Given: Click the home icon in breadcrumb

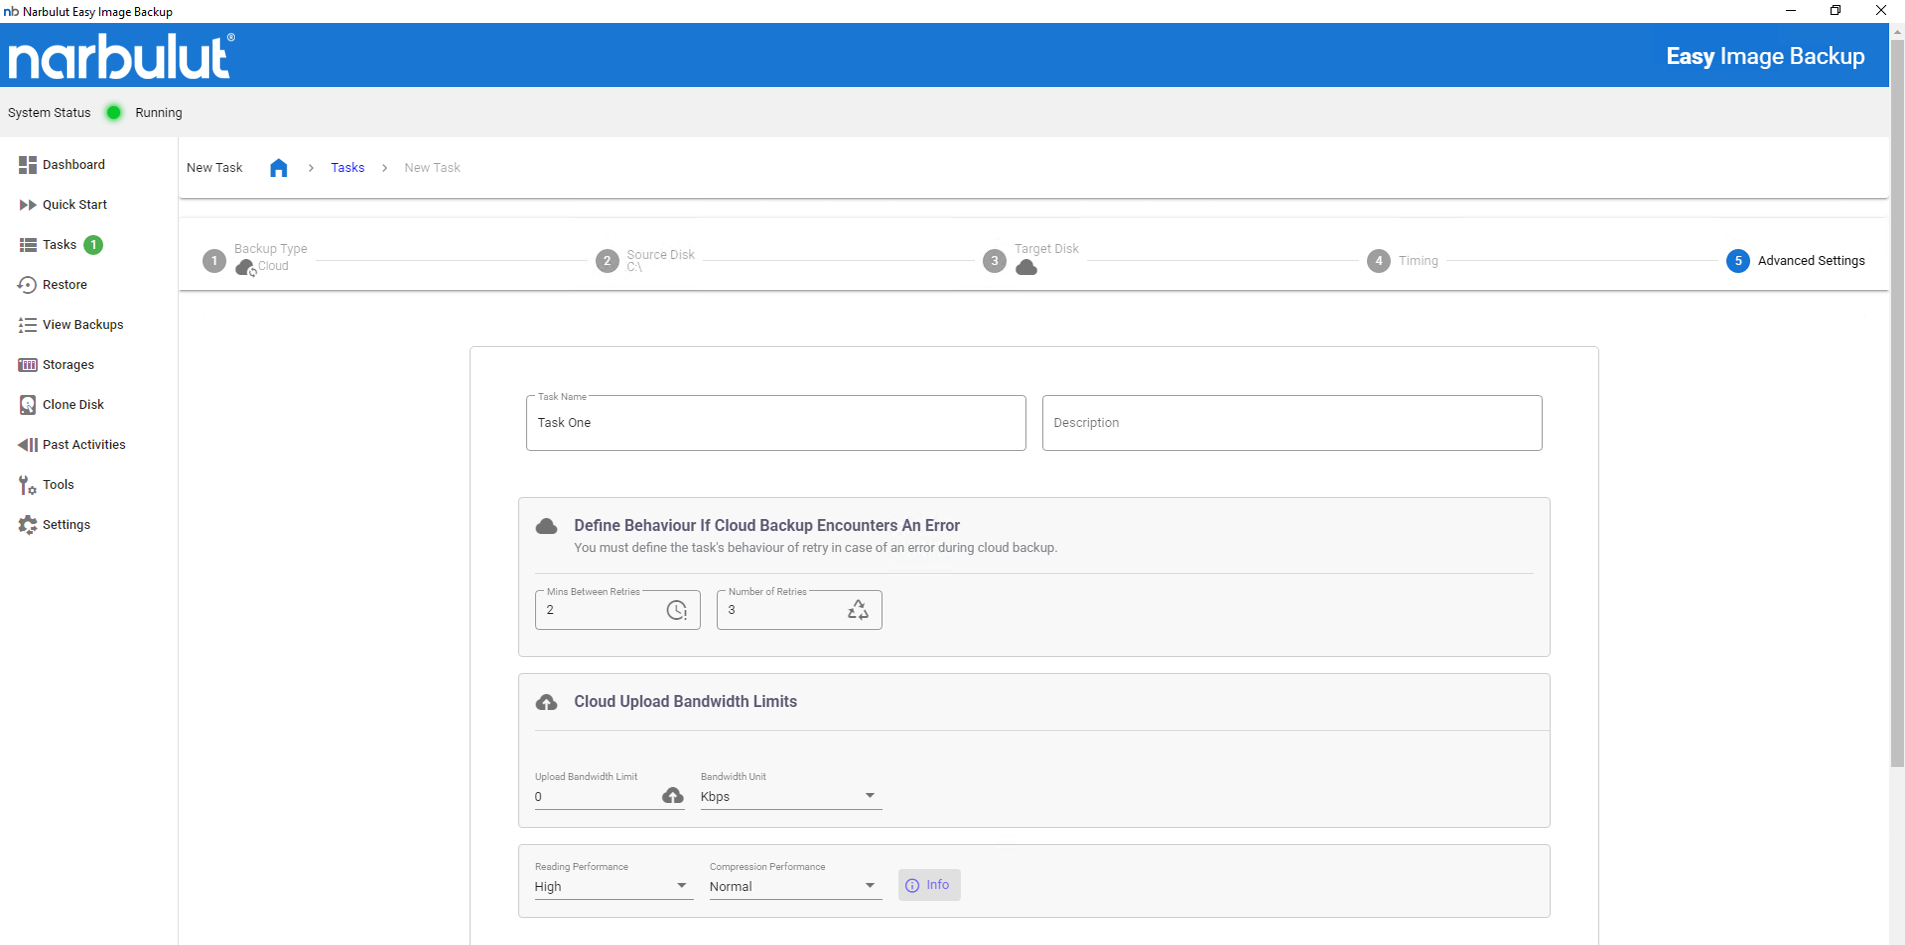Looking at the screenshot, I should [278, 168].
